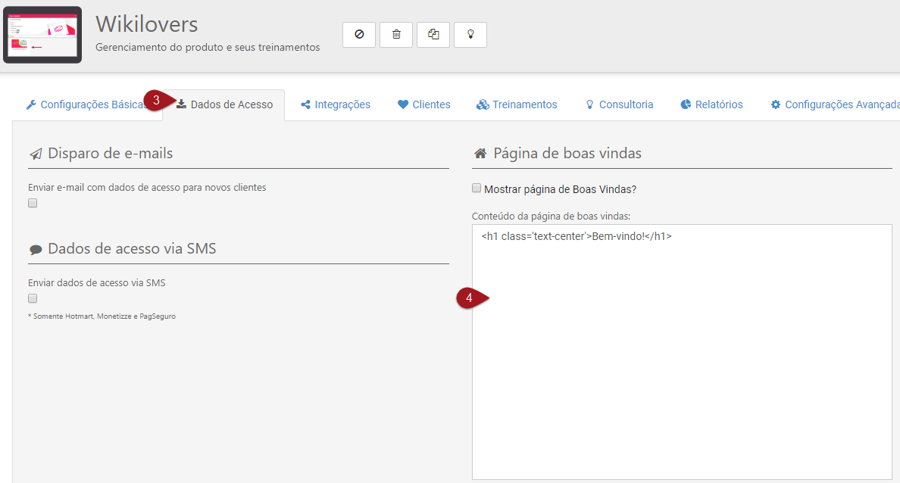Click inside the welcome page content textarea

click(x=682, y=360)
